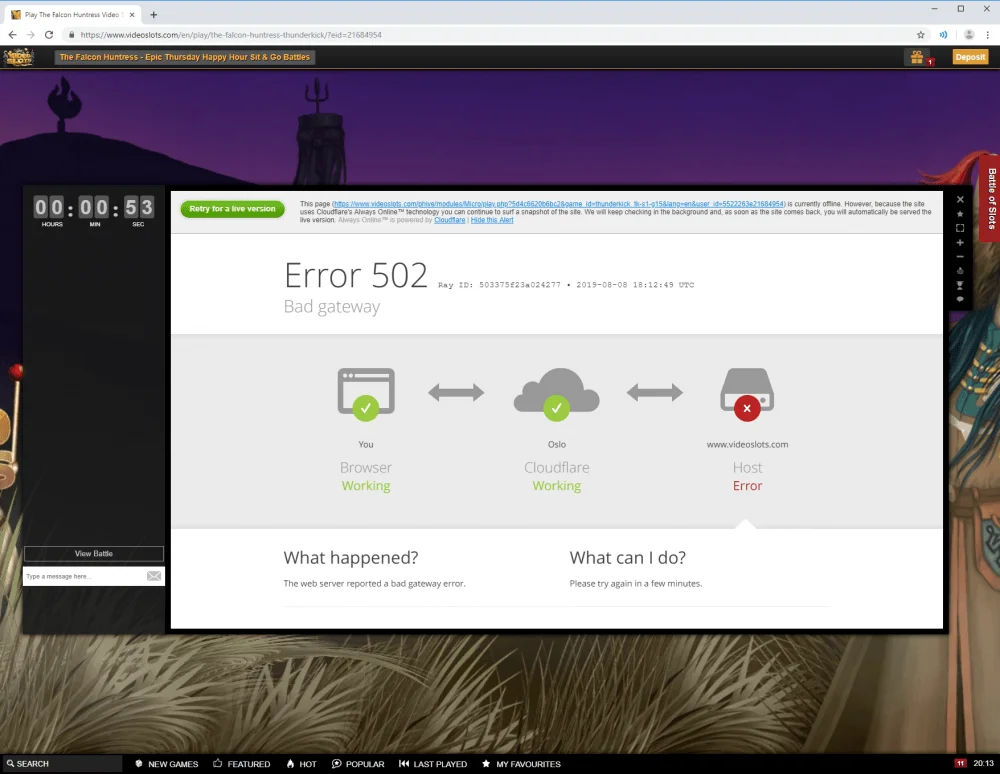
Task: Open the gift rewards icon
Action: [x=917, y=57]
